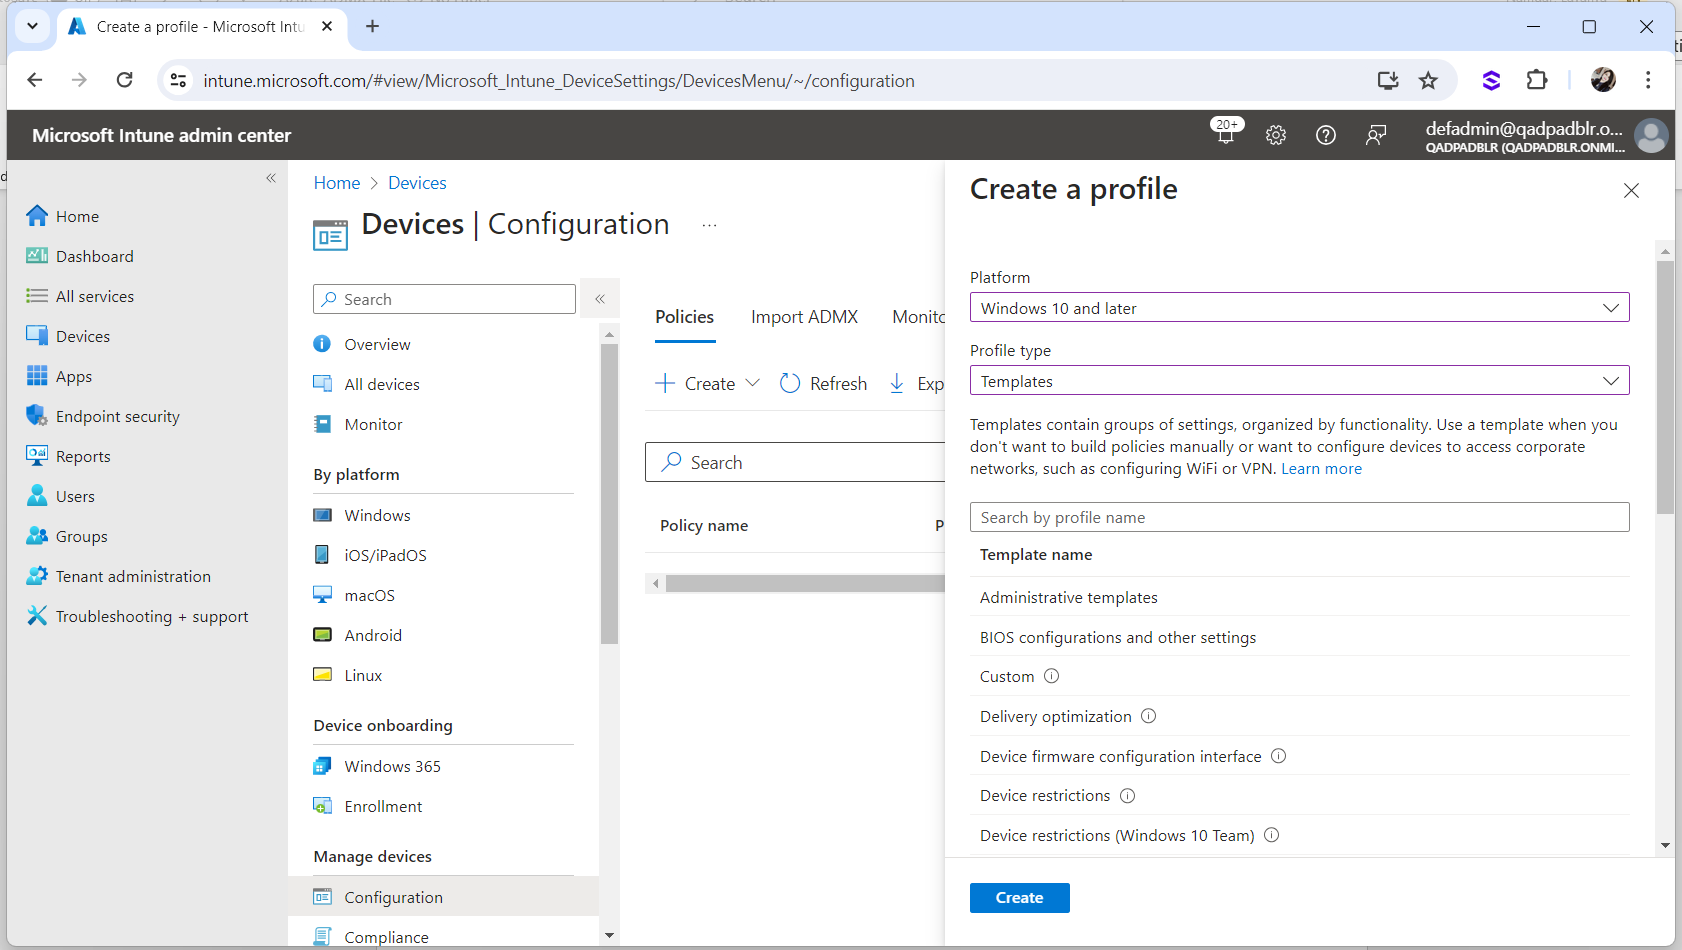
Task: Show info for Device firmware configuration interface
Action: click(1278, 756)
